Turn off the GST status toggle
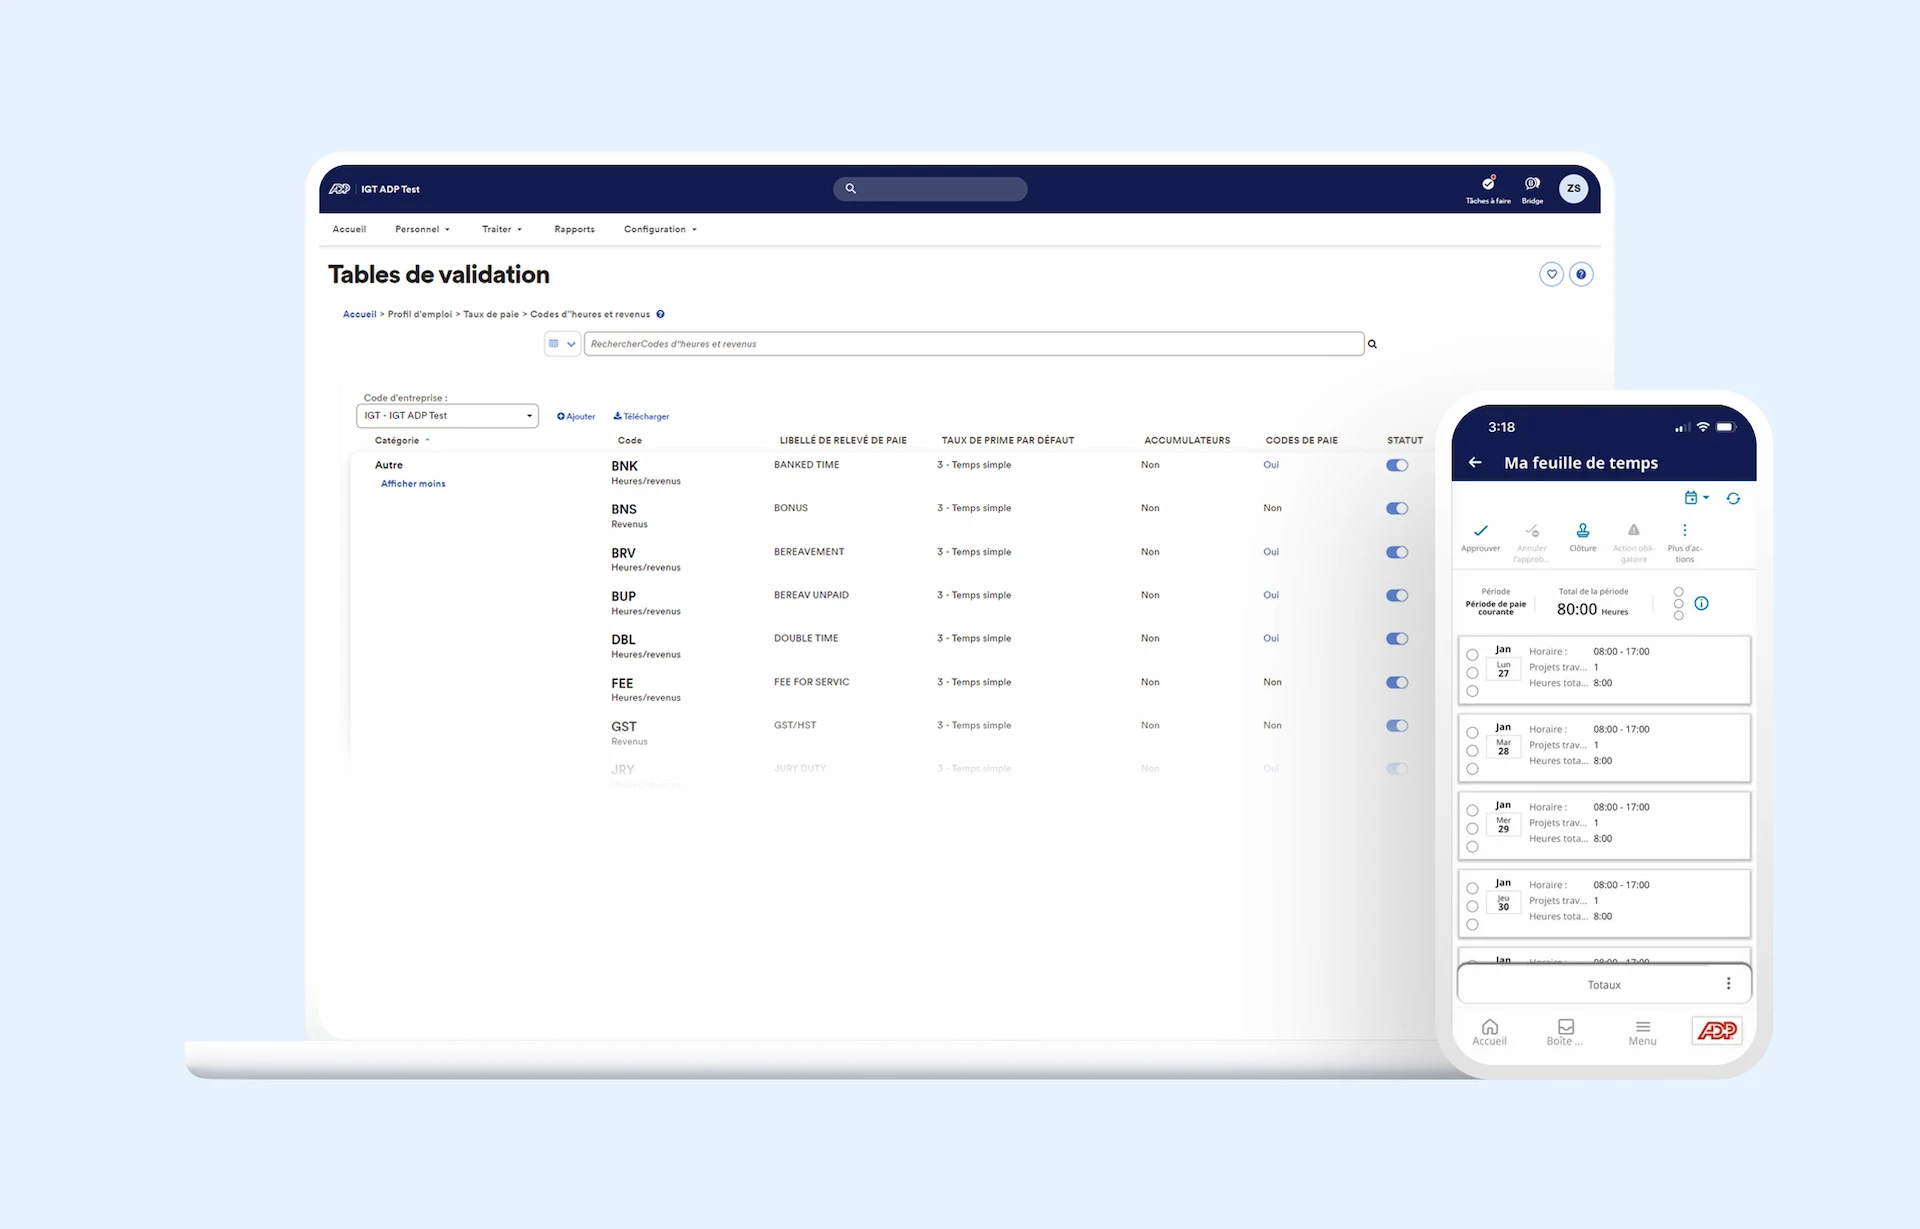The height and width of the screenshot is (1229, 1920). point(1397,725)
